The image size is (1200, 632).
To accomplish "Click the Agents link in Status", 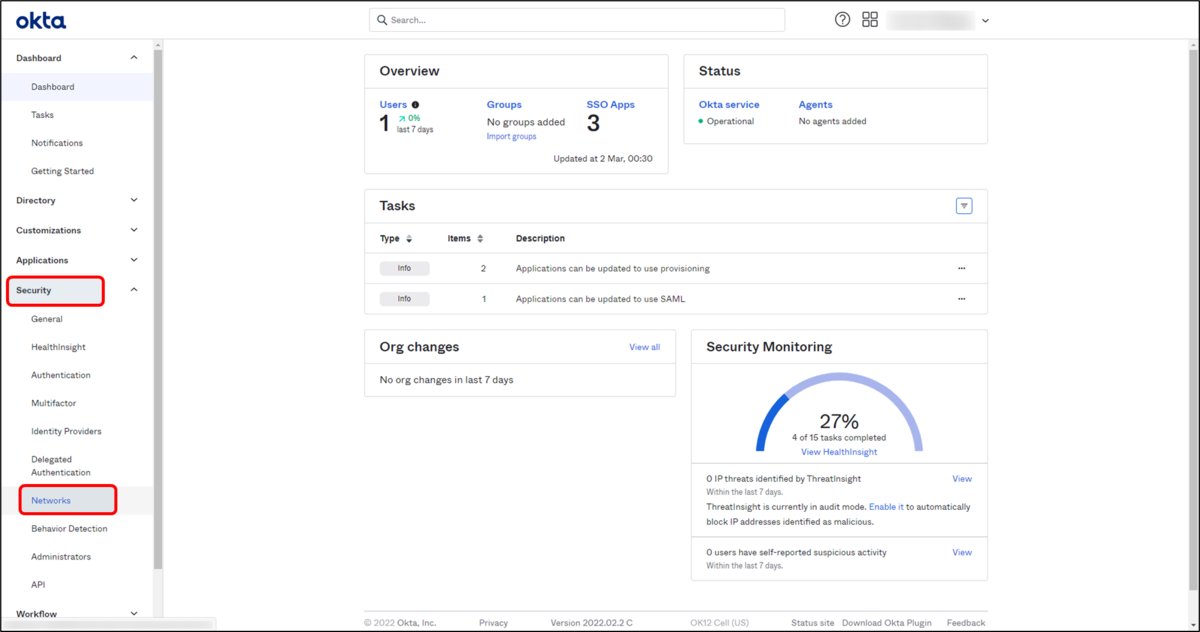I will 815,104.
